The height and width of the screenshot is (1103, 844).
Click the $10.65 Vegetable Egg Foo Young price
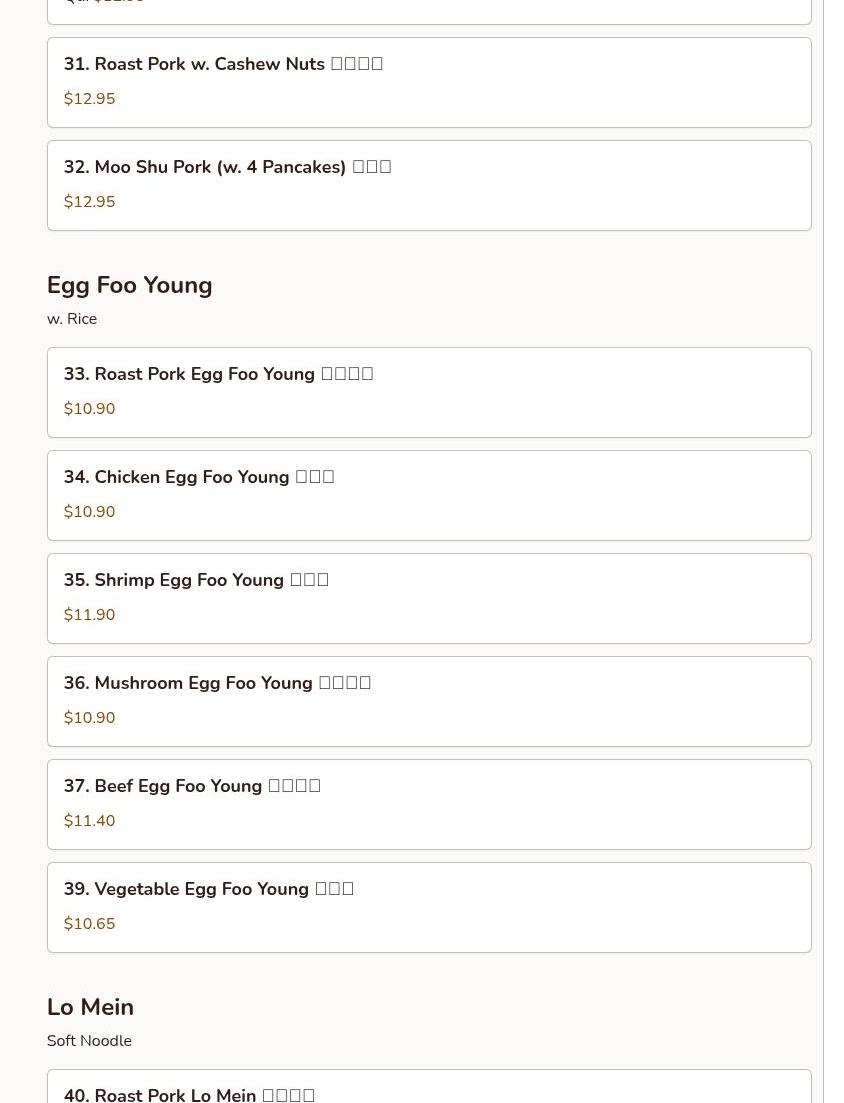pyautogui.click(x=90, y=924)
